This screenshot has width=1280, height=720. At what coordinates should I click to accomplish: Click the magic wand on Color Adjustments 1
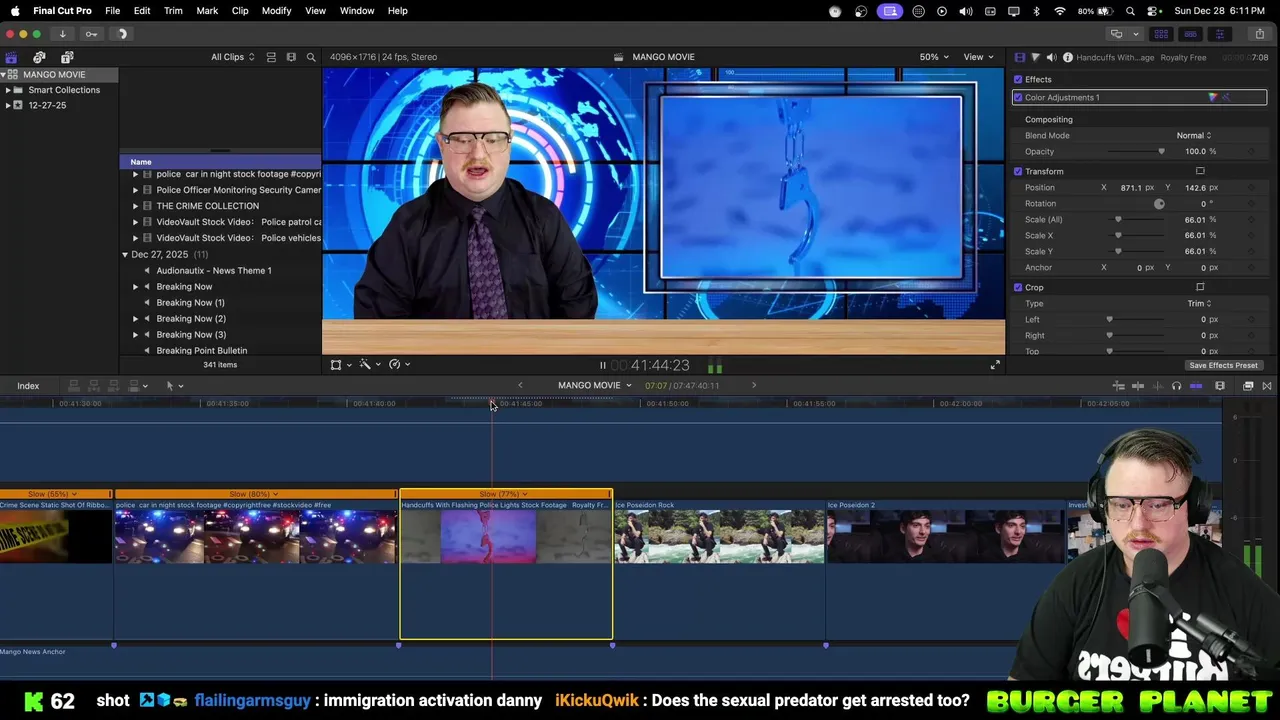[1227, 97]
